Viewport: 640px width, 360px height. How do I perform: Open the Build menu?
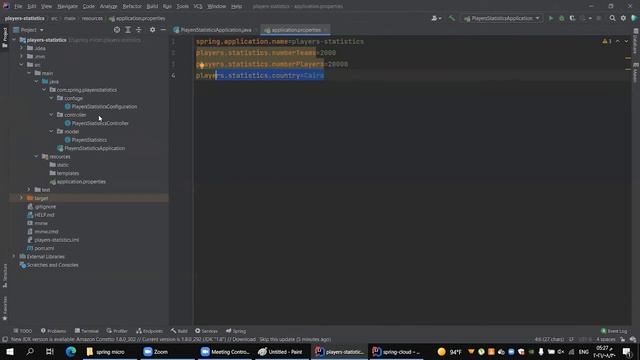(152, 7)
